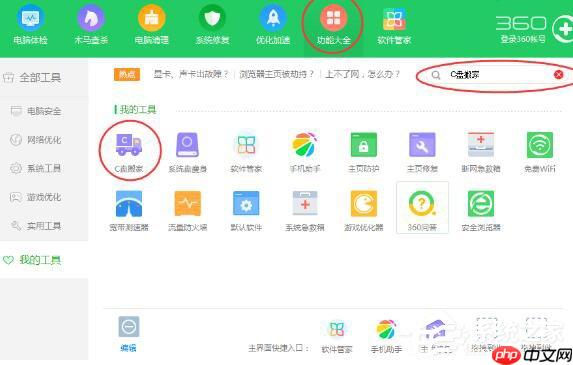The width and height of the screenshot is (573, 365).
Task: Launch the 系统盘瘦身 tool
Action: point(187,152)
